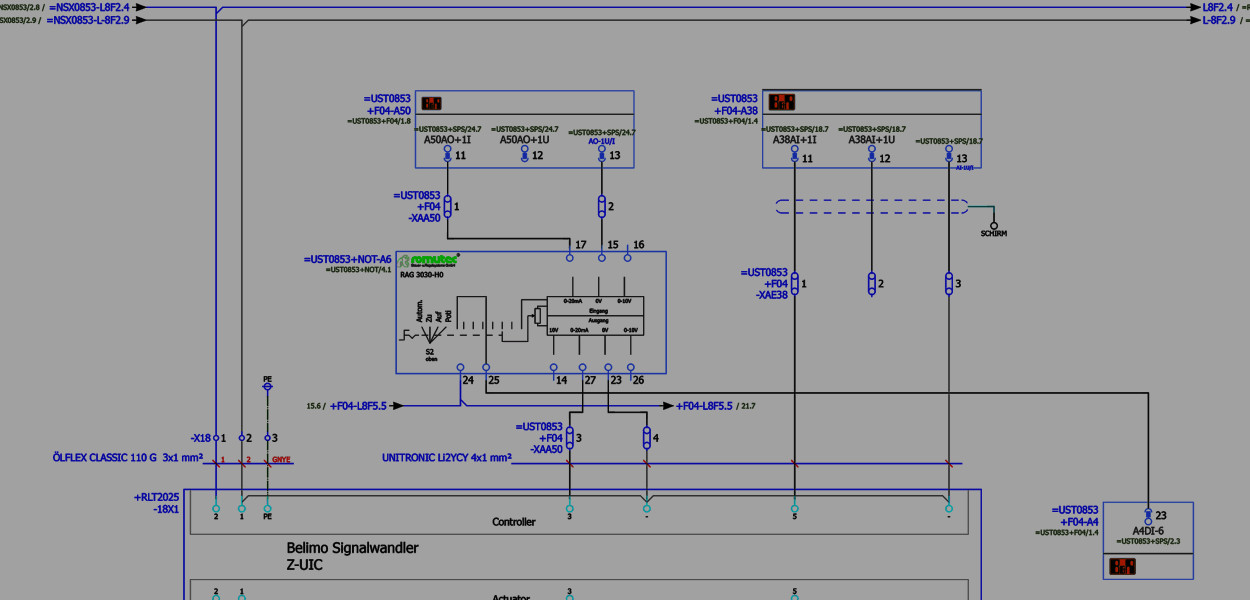Click connection point 26 on the RAG device
1250x600 pixels.
[630, 368]
